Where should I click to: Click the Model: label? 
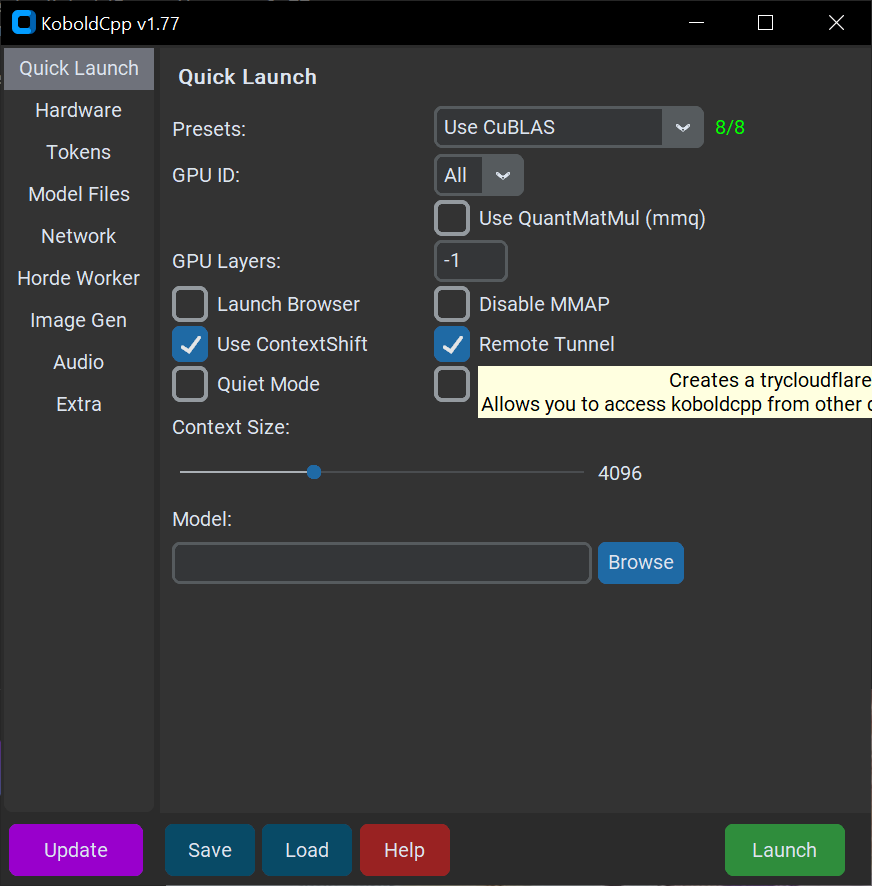(202, 519)
